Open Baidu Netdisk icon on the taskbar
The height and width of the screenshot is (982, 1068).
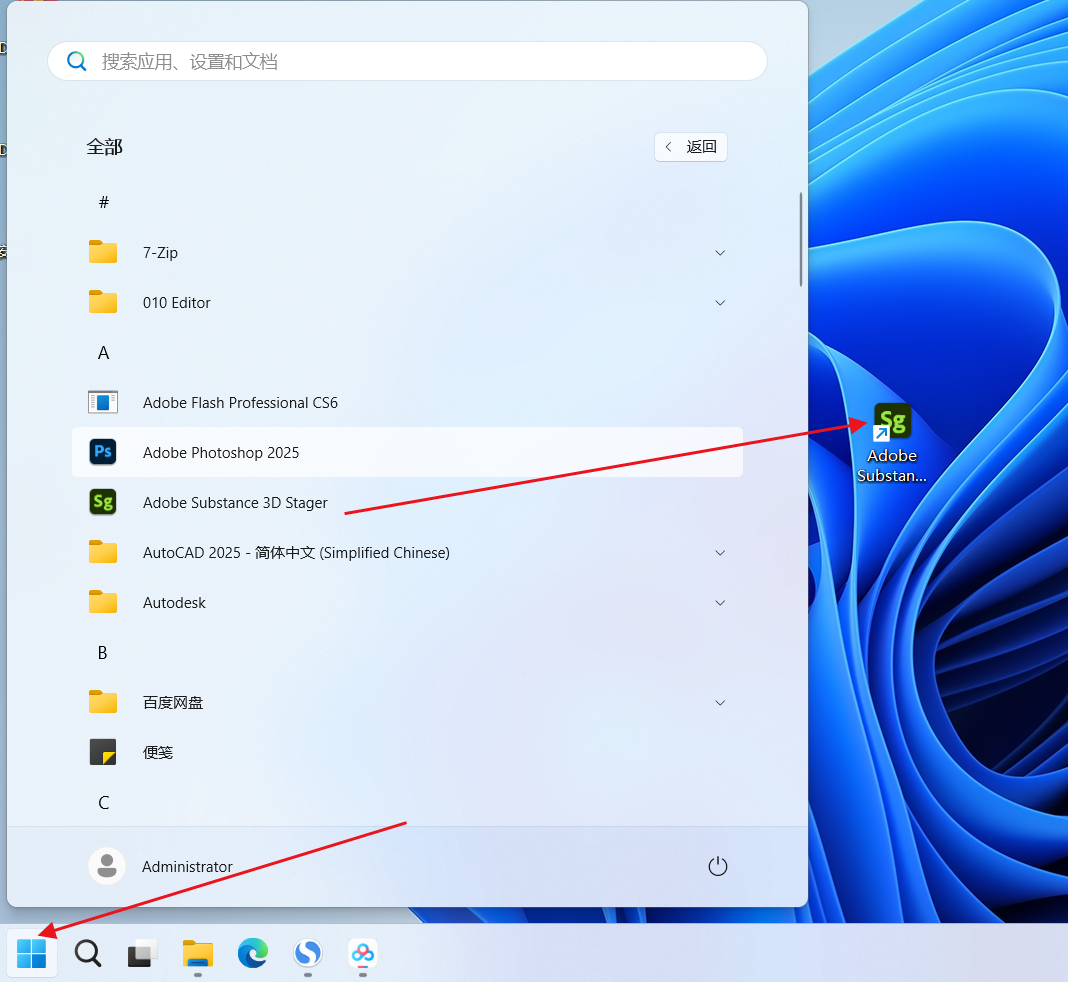tap(362, 953)
